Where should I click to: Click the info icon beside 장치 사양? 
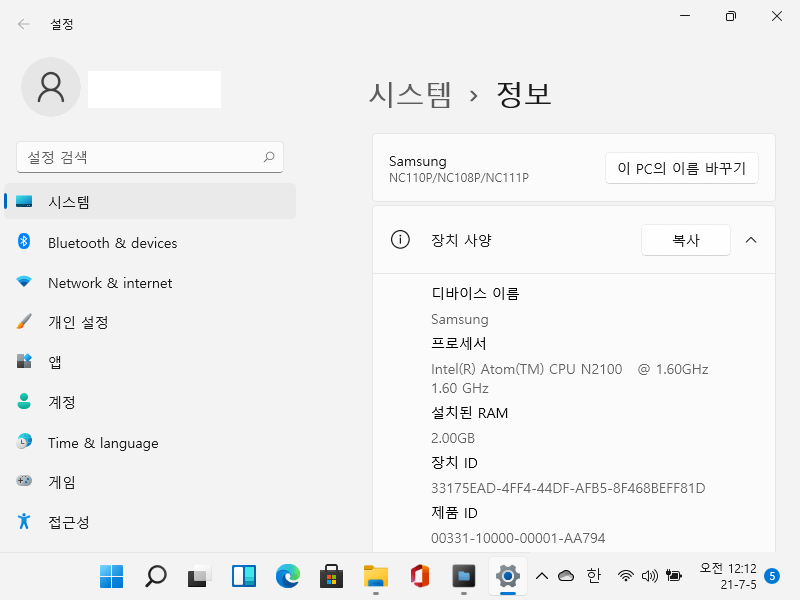pos(400,239)
